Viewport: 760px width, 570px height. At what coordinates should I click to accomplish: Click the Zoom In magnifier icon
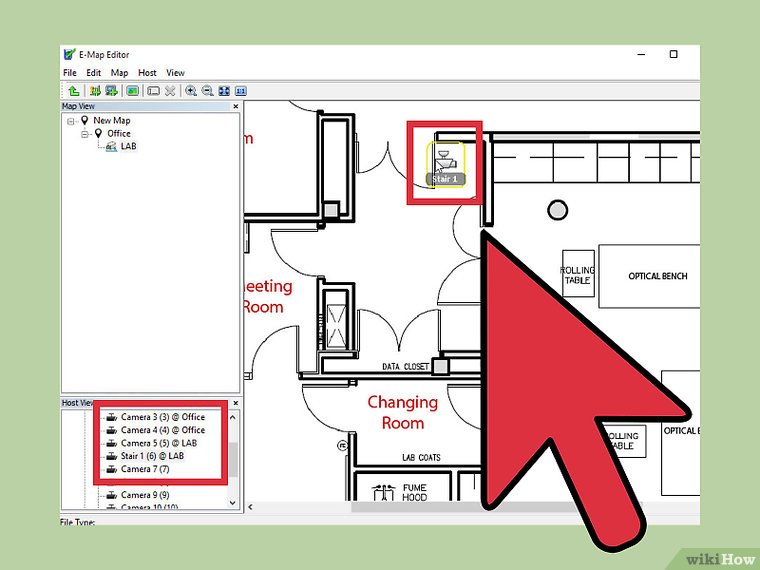click(x=190, y=90)
